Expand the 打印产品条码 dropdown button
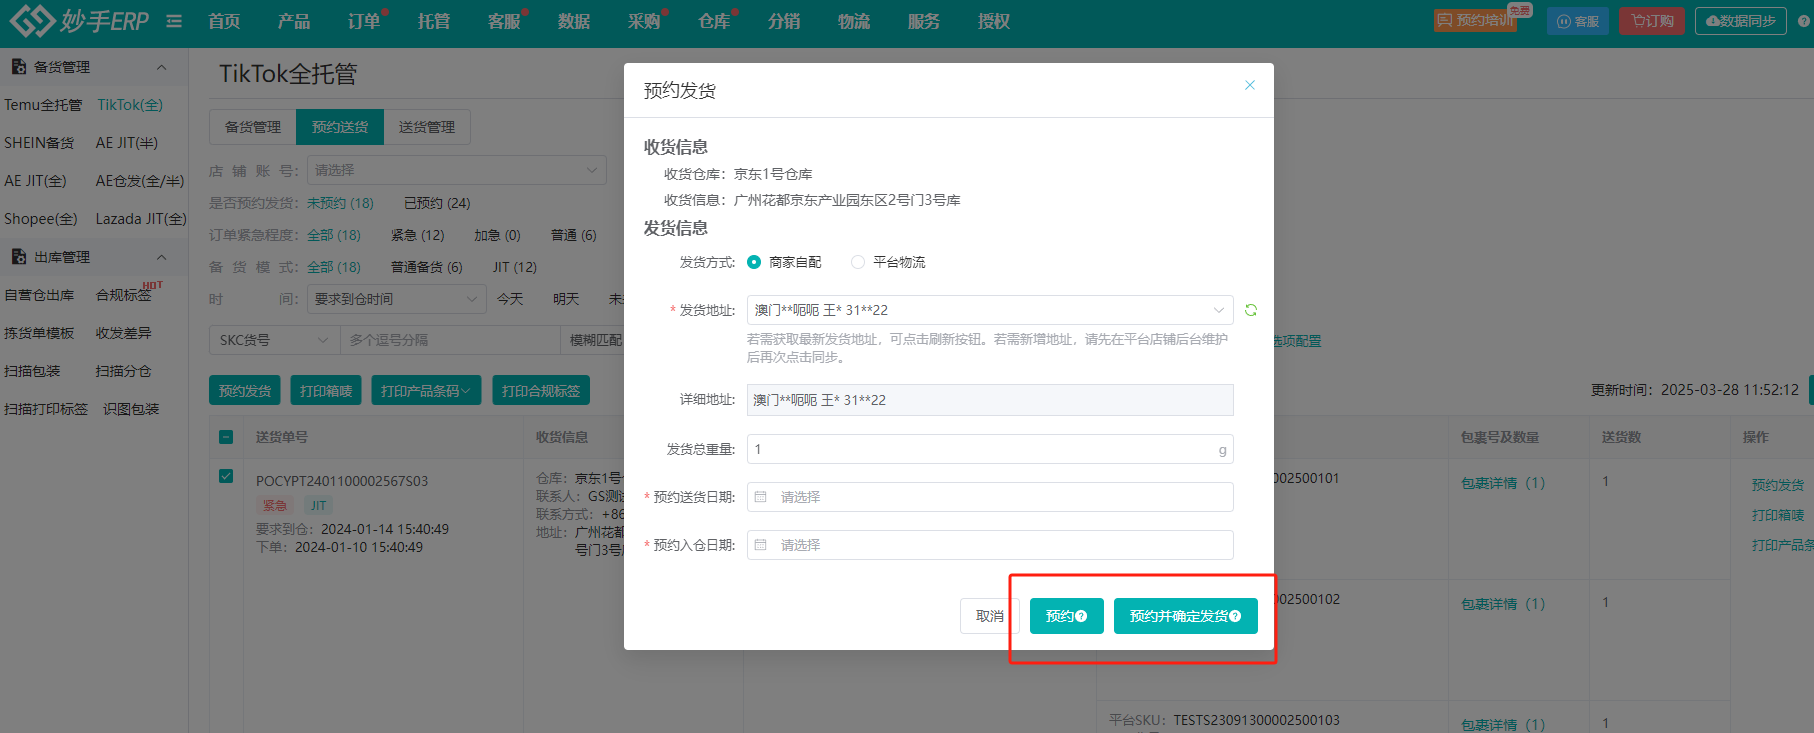The image size is (1814, 733). tap(425, 391)
